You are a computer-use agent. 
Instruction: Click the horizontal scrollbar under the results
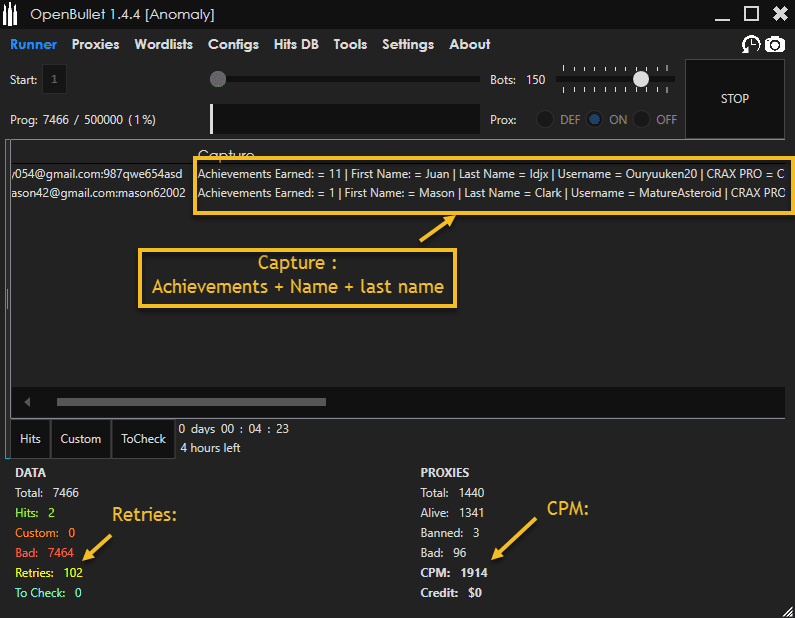click(x=191, y=402)
